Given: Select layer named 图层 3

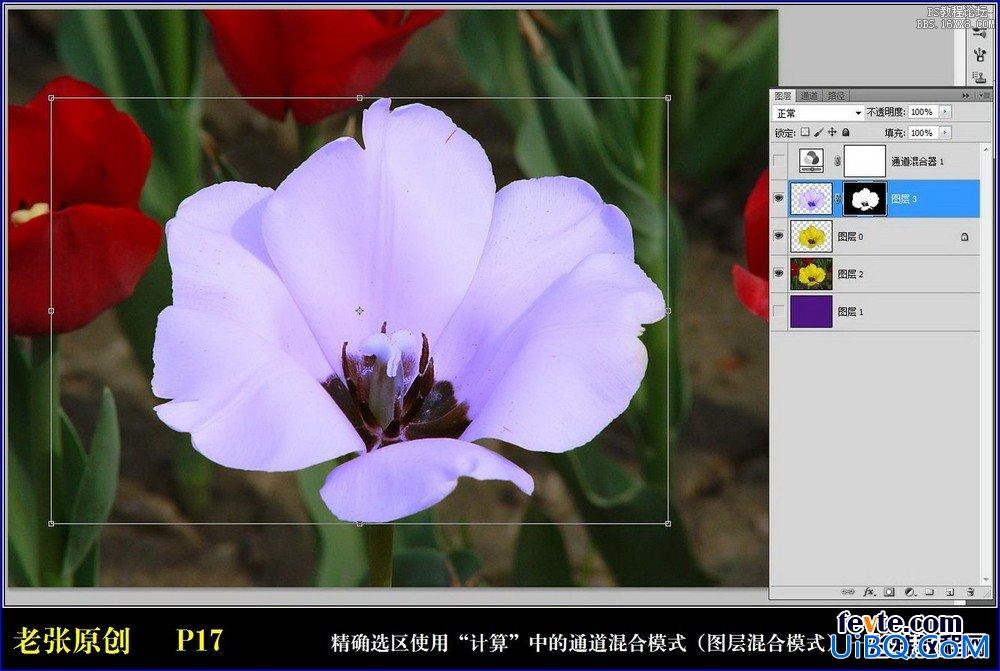Looking at the screenshot, I should 904,199.
